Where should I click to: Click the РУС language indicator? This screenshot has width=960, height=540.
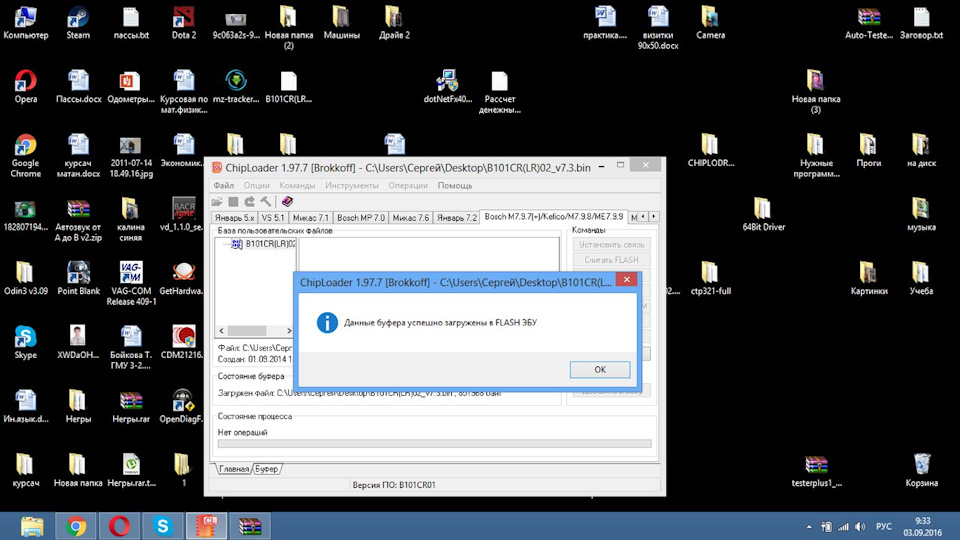(883, 527)
